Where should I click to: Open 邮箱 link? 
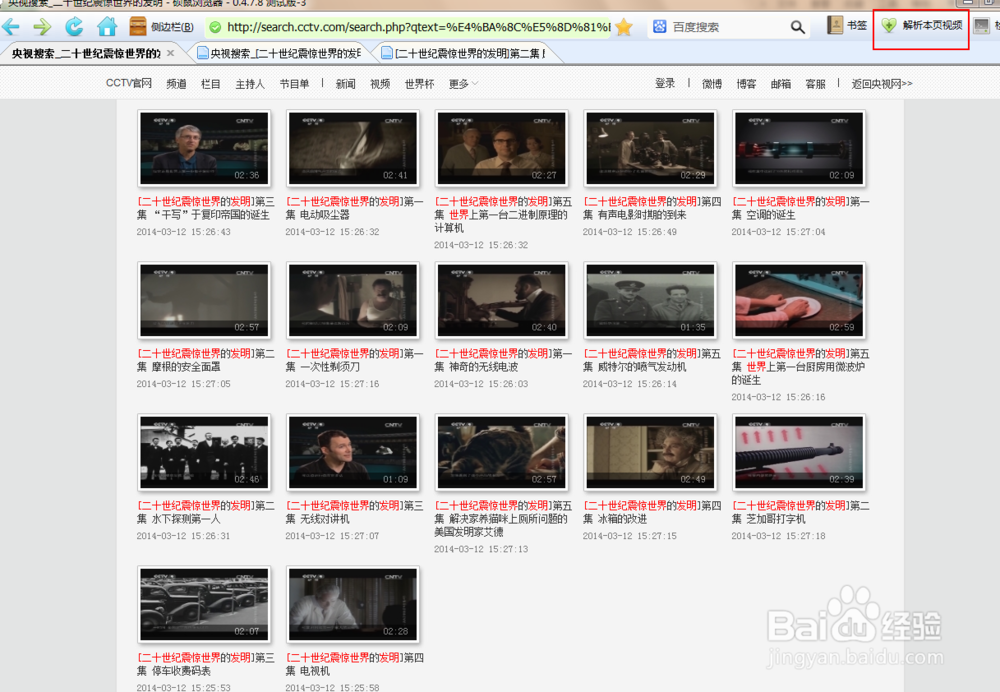click(x=781, y=84)
